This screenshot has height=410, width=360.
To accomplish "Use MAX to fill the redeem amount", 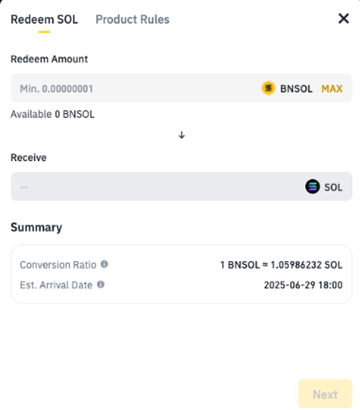I will [332, 89].
